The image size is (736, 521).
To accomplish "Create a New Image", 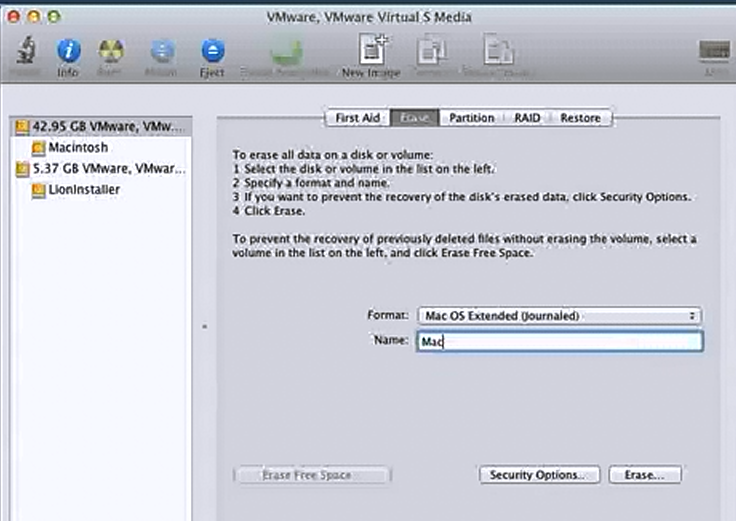I will [373, 49].
